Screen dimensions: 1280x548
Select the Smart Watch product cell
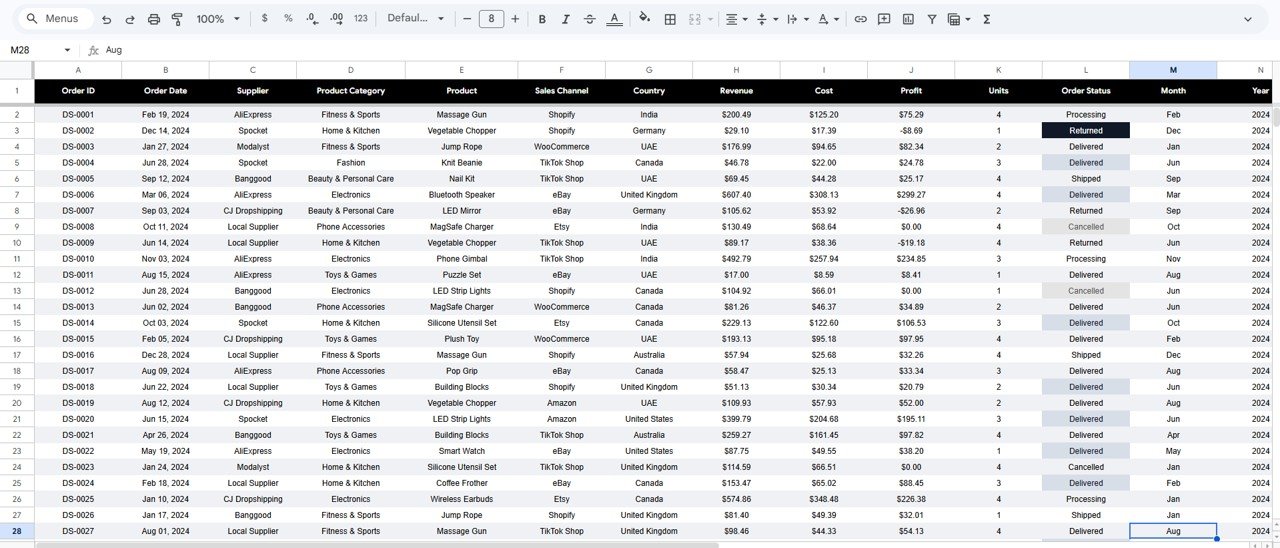pyautogui.click(x=461, y=451)
